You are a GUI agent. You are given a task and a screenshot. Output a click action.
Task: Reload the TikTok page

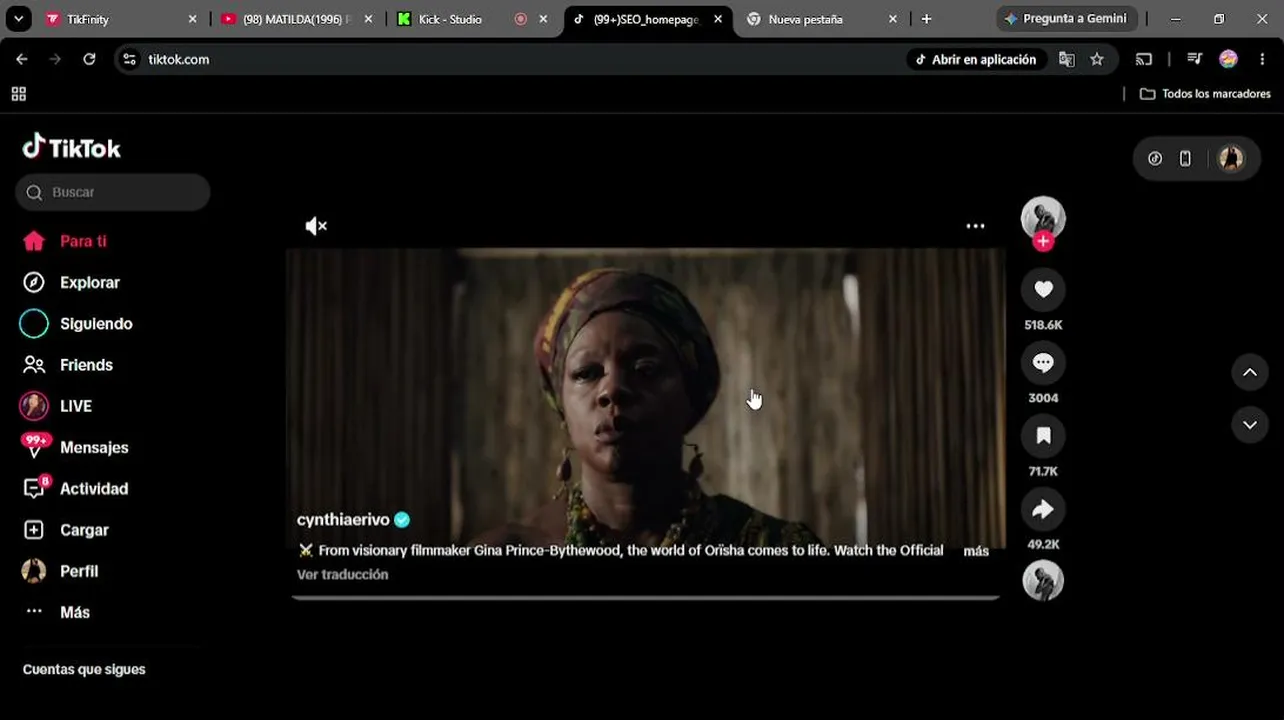pos(89,60)
